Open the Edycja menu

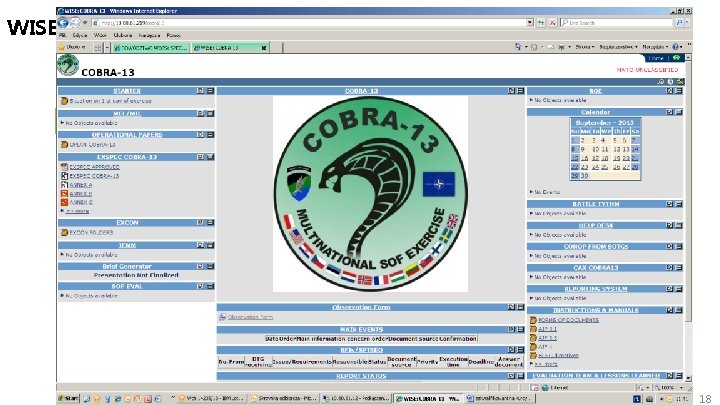pyautogui.click(x=80, y=35)
